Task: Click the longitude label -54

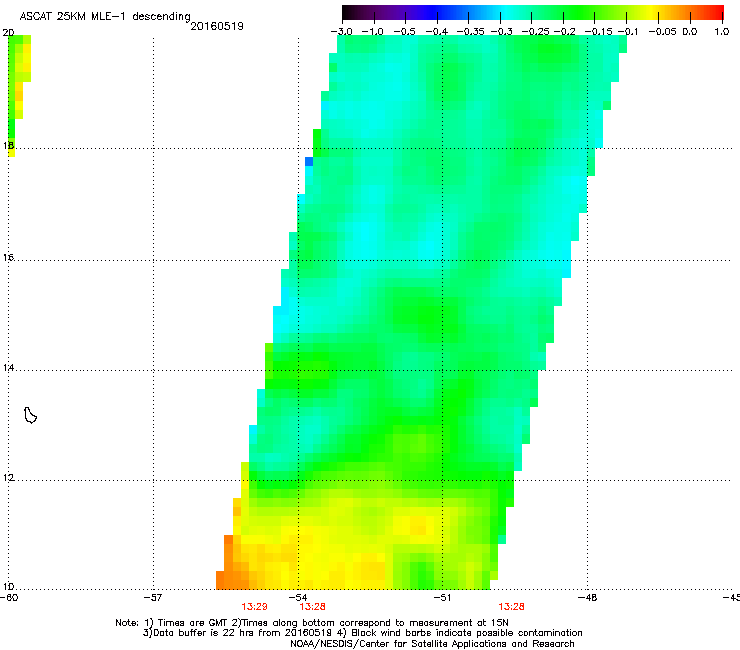Action: point(298,598)
